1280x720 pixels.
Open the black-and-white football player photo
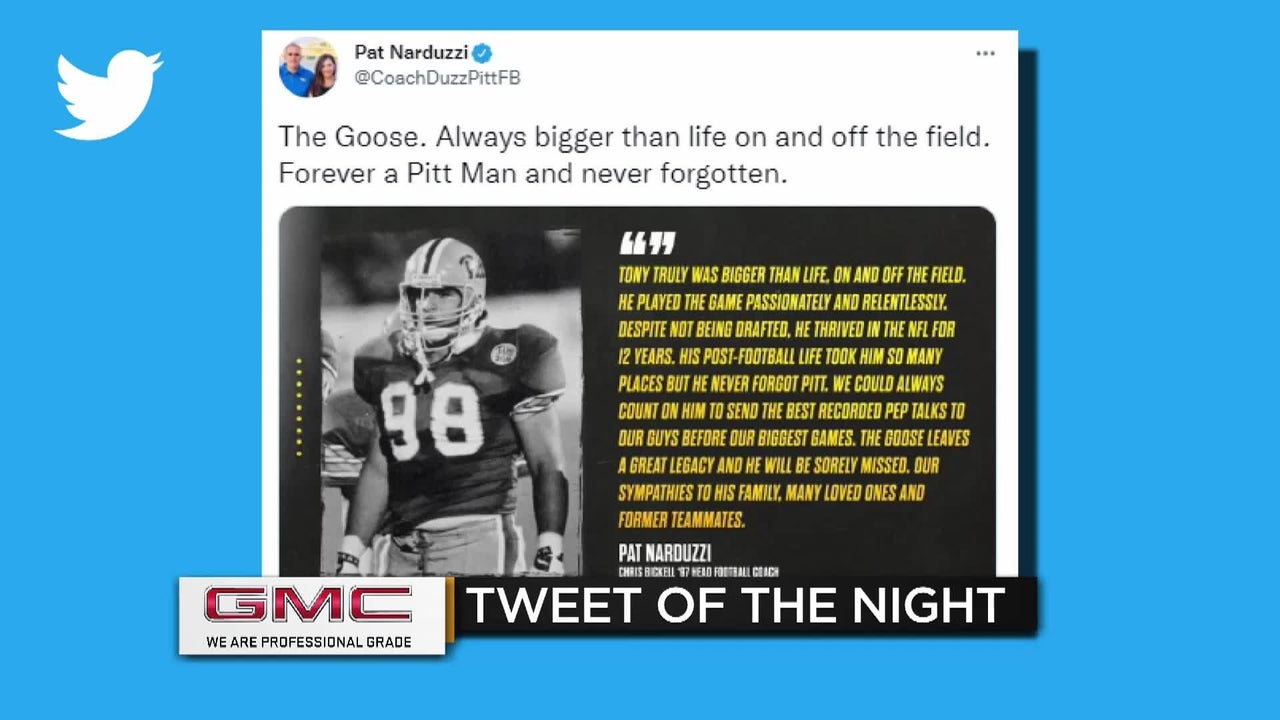(450, 400)
